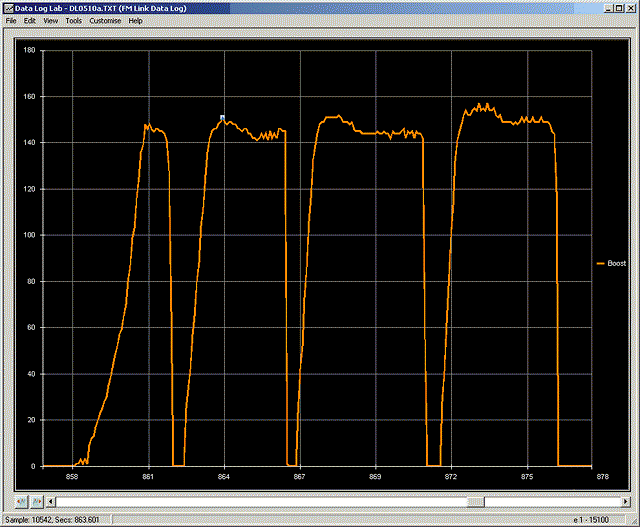
Task: Click the 858 x-axis label
Action: point(72,477)
